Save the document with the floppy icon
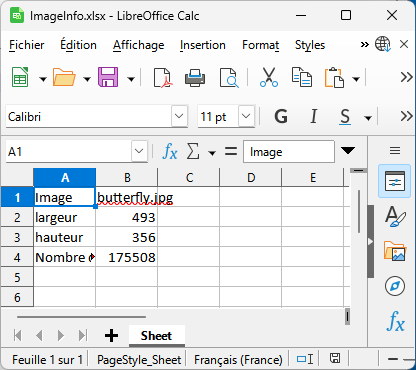The height and width of the screenshot is (370, 416). click(108, 77)
